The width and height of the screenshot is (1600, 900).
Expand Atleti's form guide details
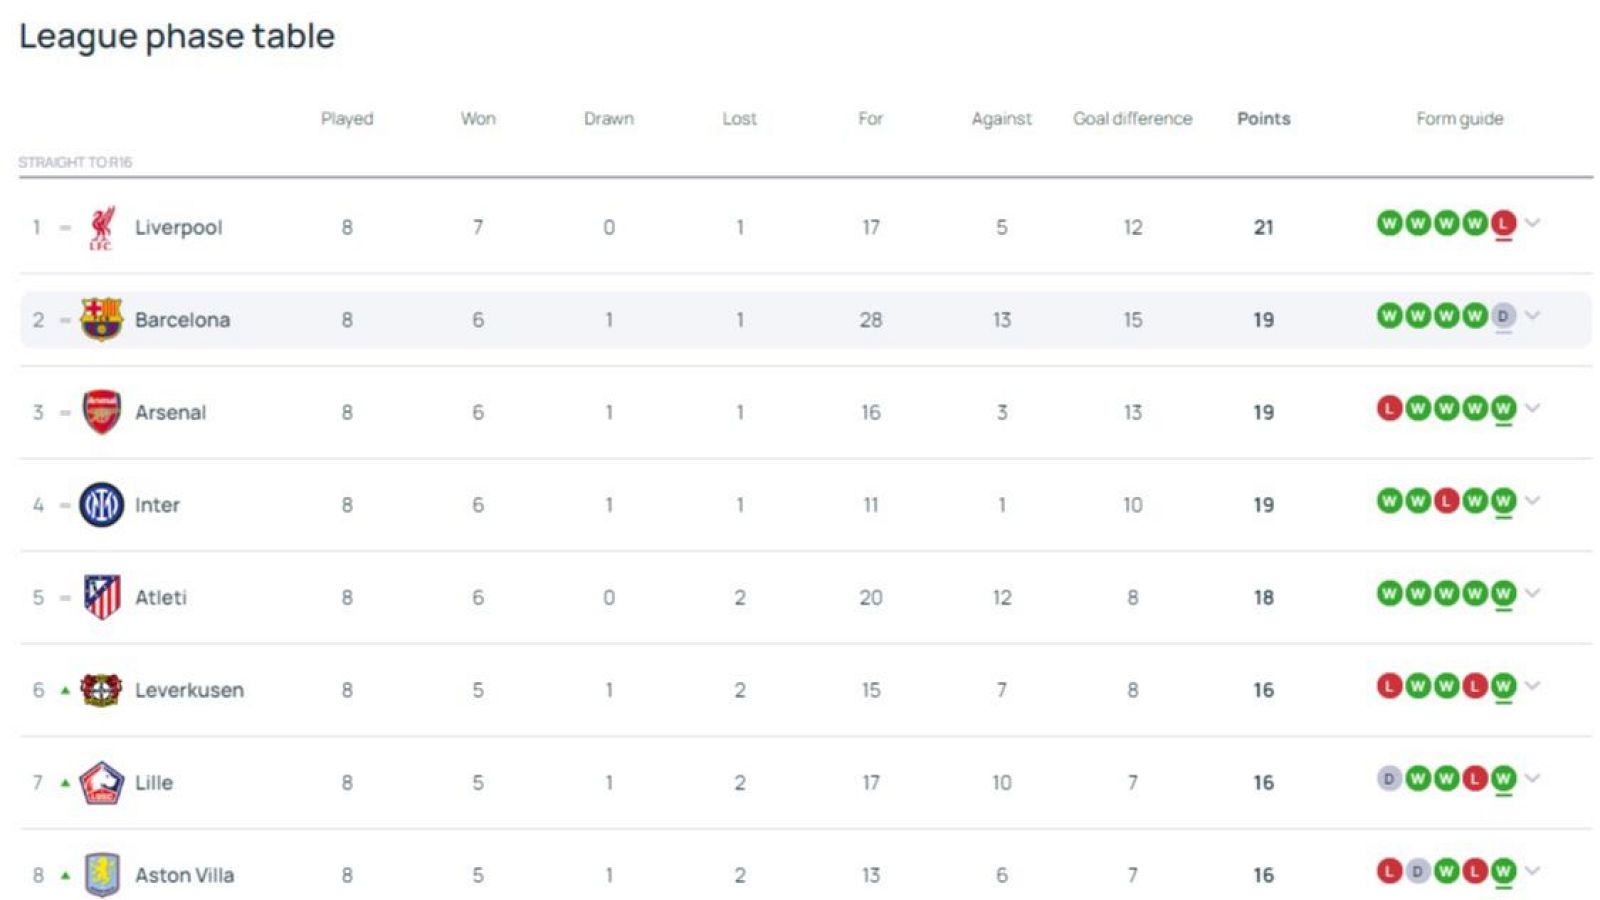(x=1530, y=593)
